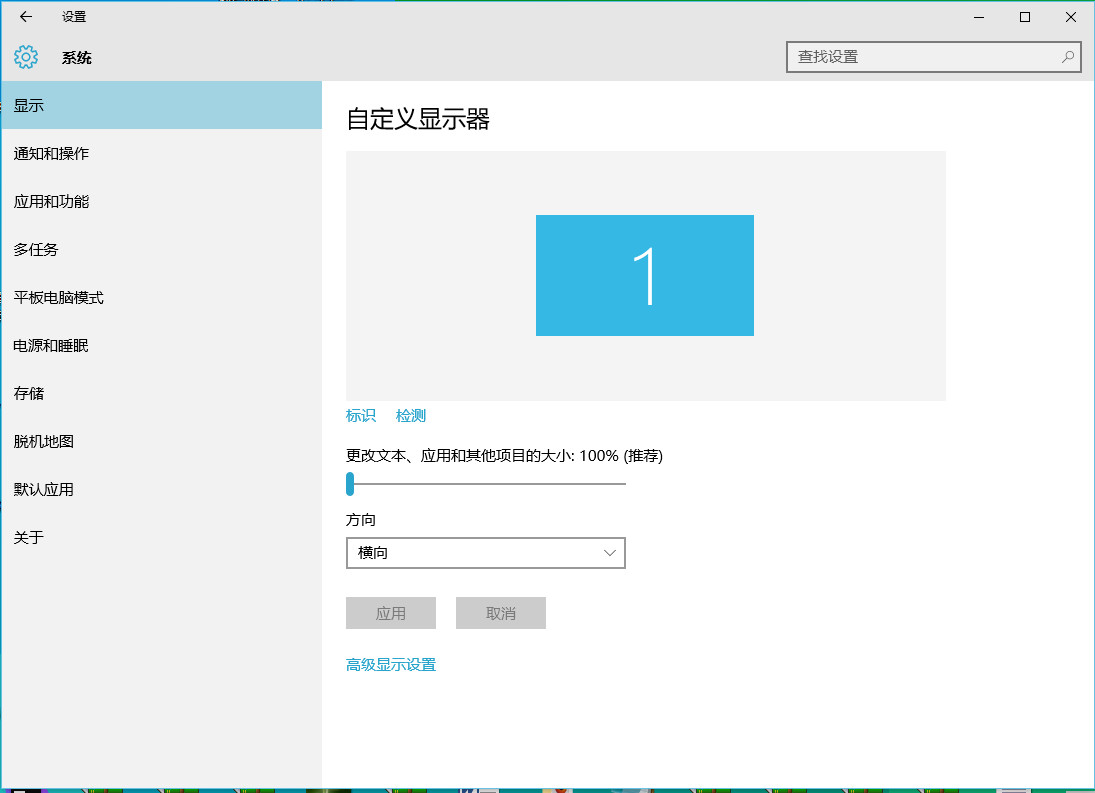Focus the 查找设置 search field
1095x793 pixels.
[934, 57]
